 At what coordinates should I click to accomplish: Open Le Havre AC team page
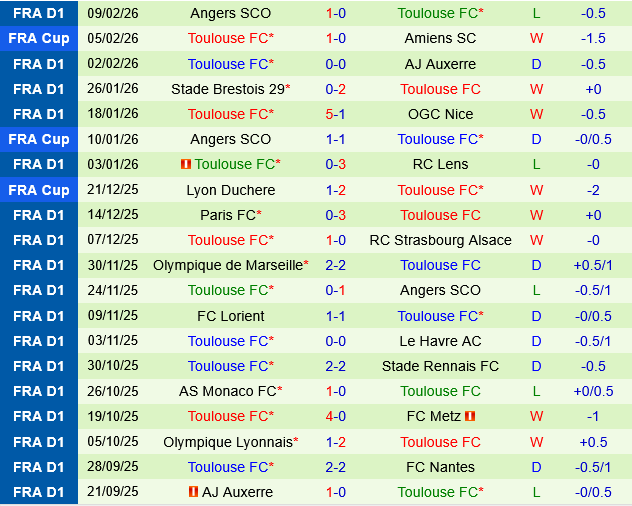pyautogui.click(x=440, y=341)
